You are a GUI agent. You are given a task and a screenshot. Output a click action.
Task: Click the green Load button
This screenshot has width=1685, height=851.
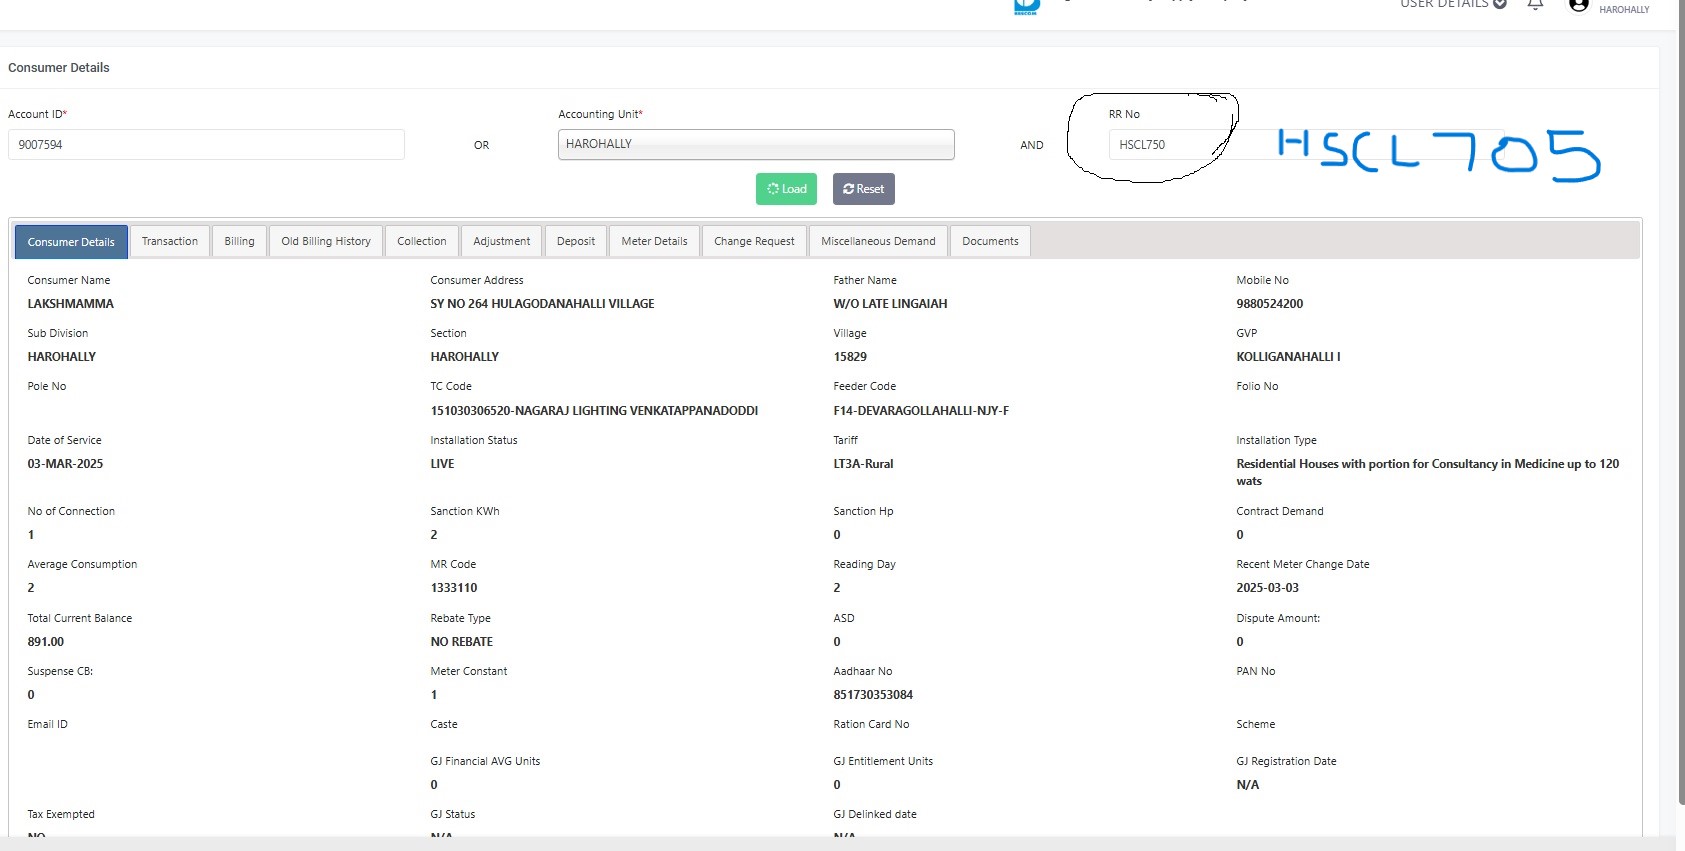pos(786,189)
